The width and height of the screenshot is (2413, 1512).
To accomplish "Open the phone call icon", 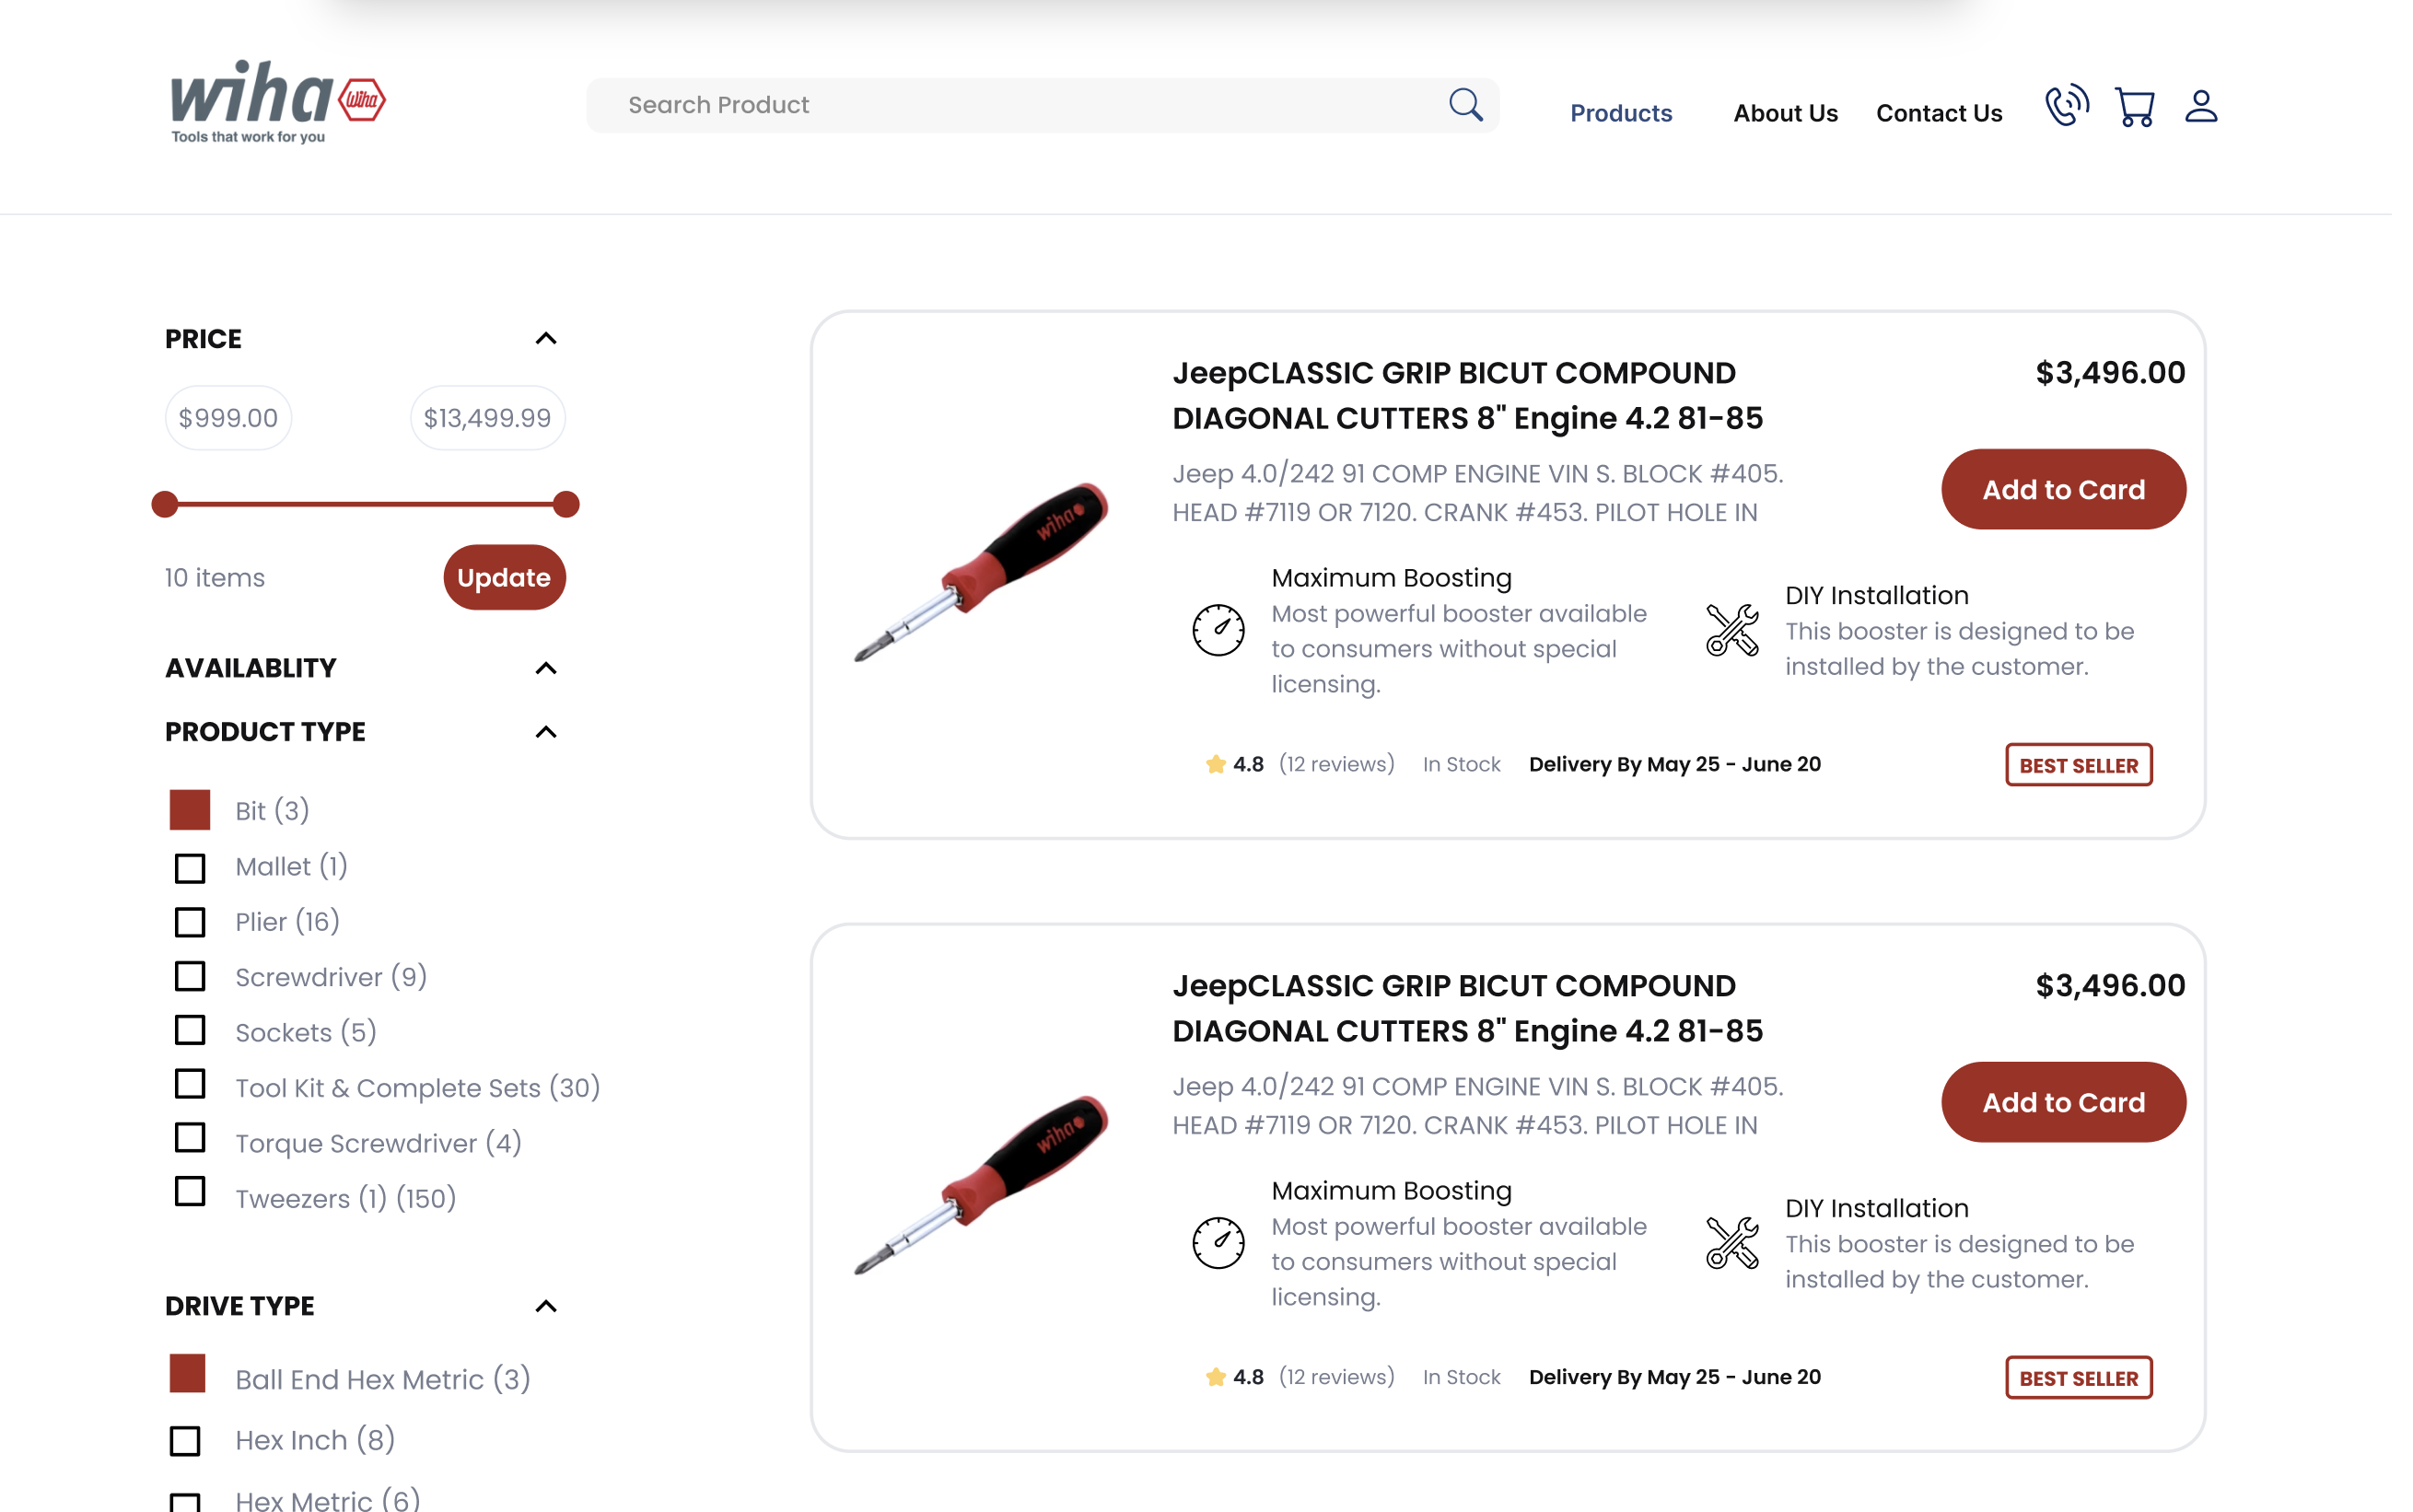I will point(2066,105).
